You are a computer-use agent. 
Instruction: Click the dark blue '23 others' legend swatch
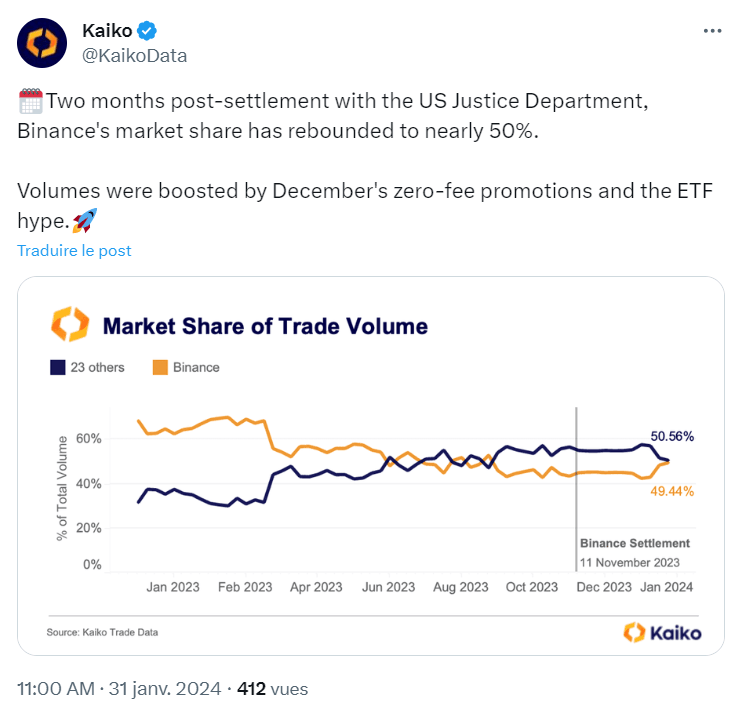tap(58, 367)
